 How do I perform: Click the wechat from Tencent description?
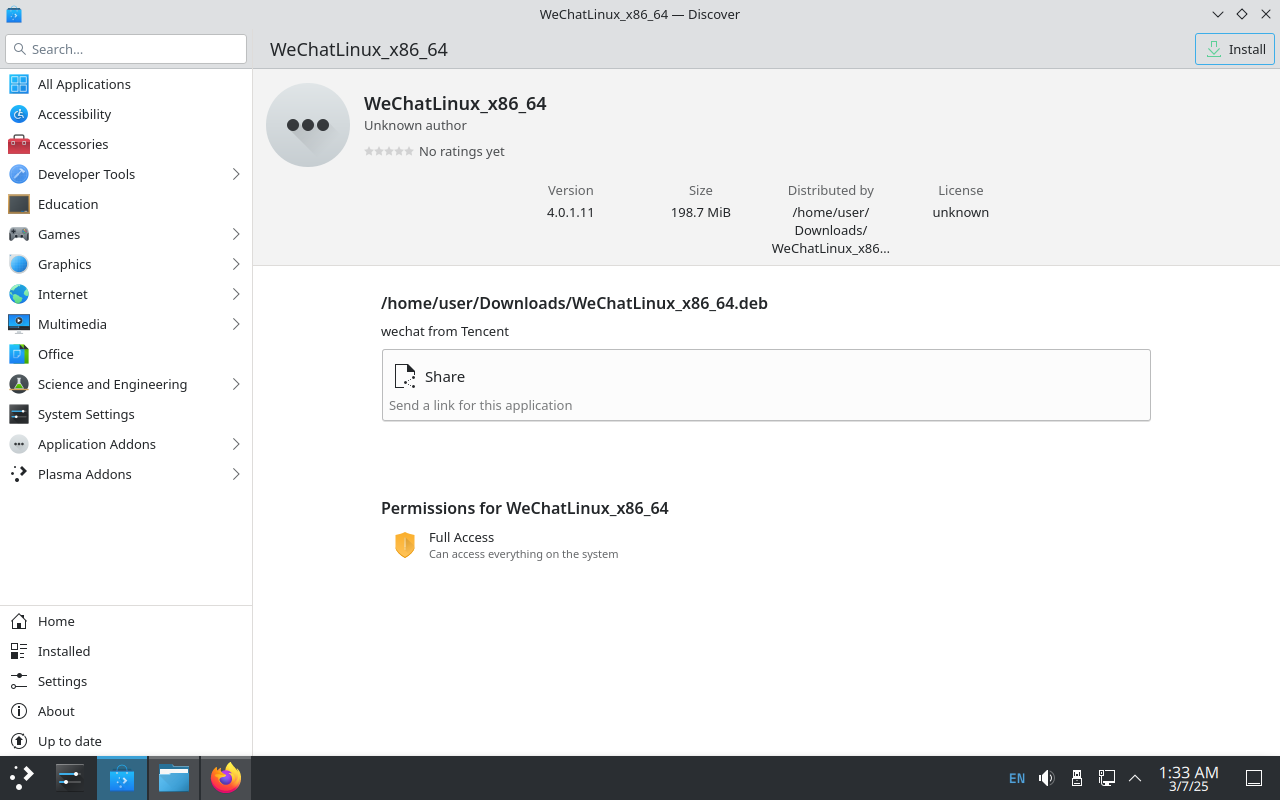pyautogui.click(x=445, y=331)
